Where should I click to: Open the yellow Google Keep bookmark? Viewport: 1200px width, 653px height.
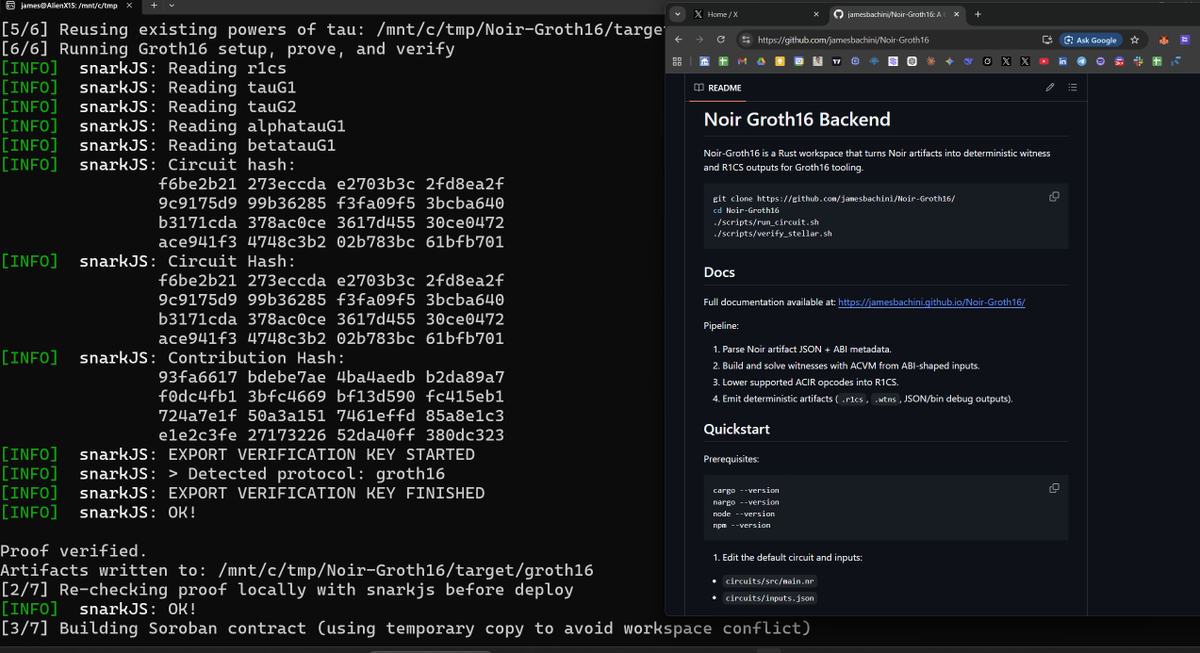click(780, 61)
